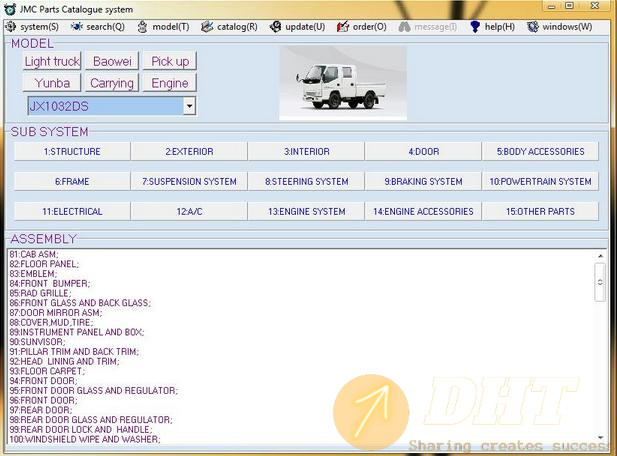
Task: Open the 9:BRAKING SYSTEM sub system
Action: (423, 181)
